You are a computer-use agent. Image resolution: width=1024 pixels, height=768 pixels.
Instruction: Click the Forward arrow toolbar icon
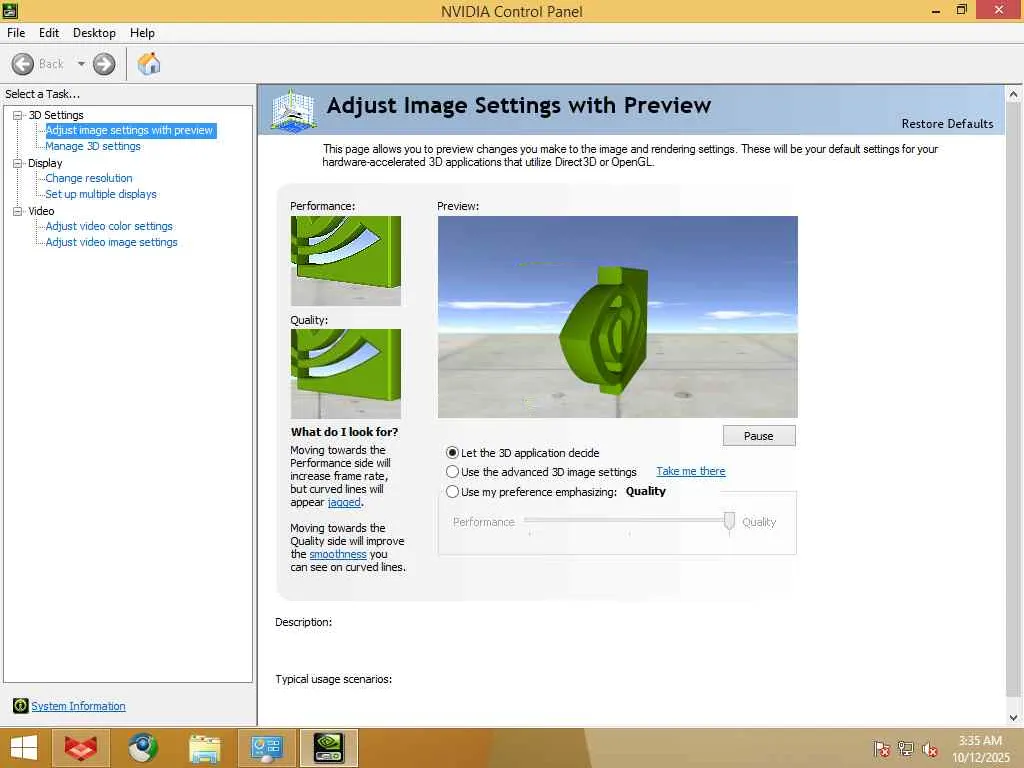tap(104, 64)
